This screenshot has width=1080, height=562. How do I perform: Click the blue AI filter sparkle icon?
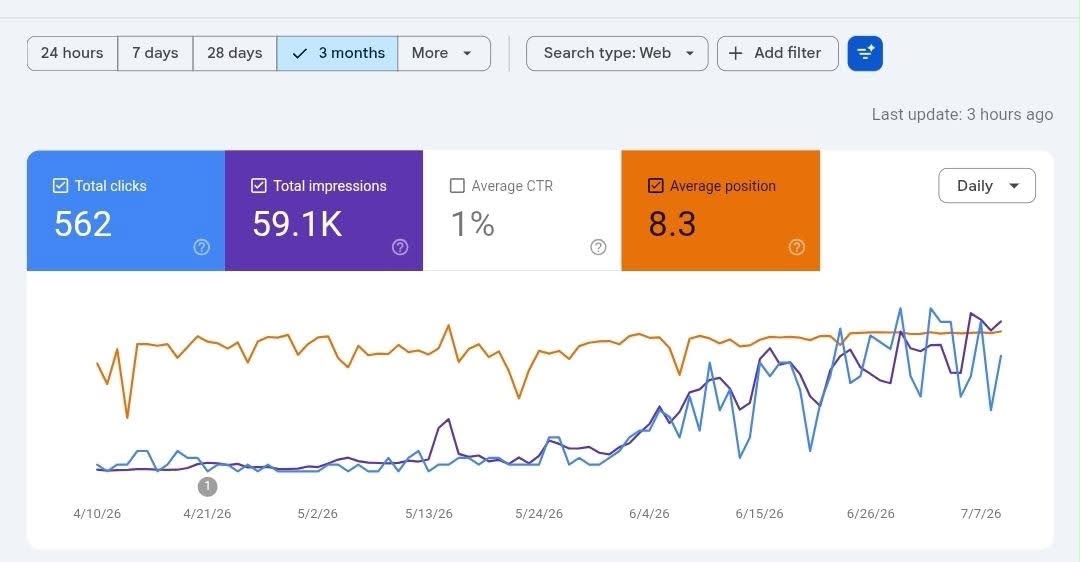[865, 53]
